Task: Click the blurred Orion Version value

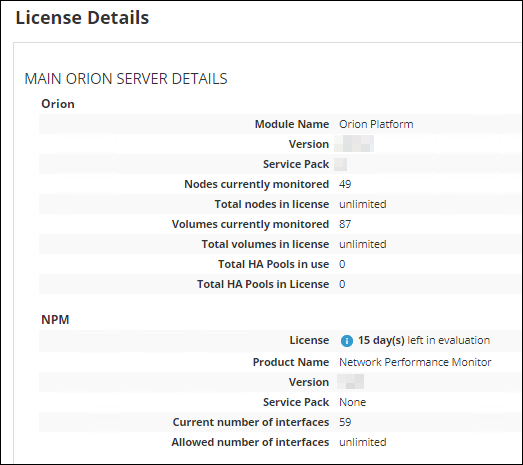Action: click(354, 144)
